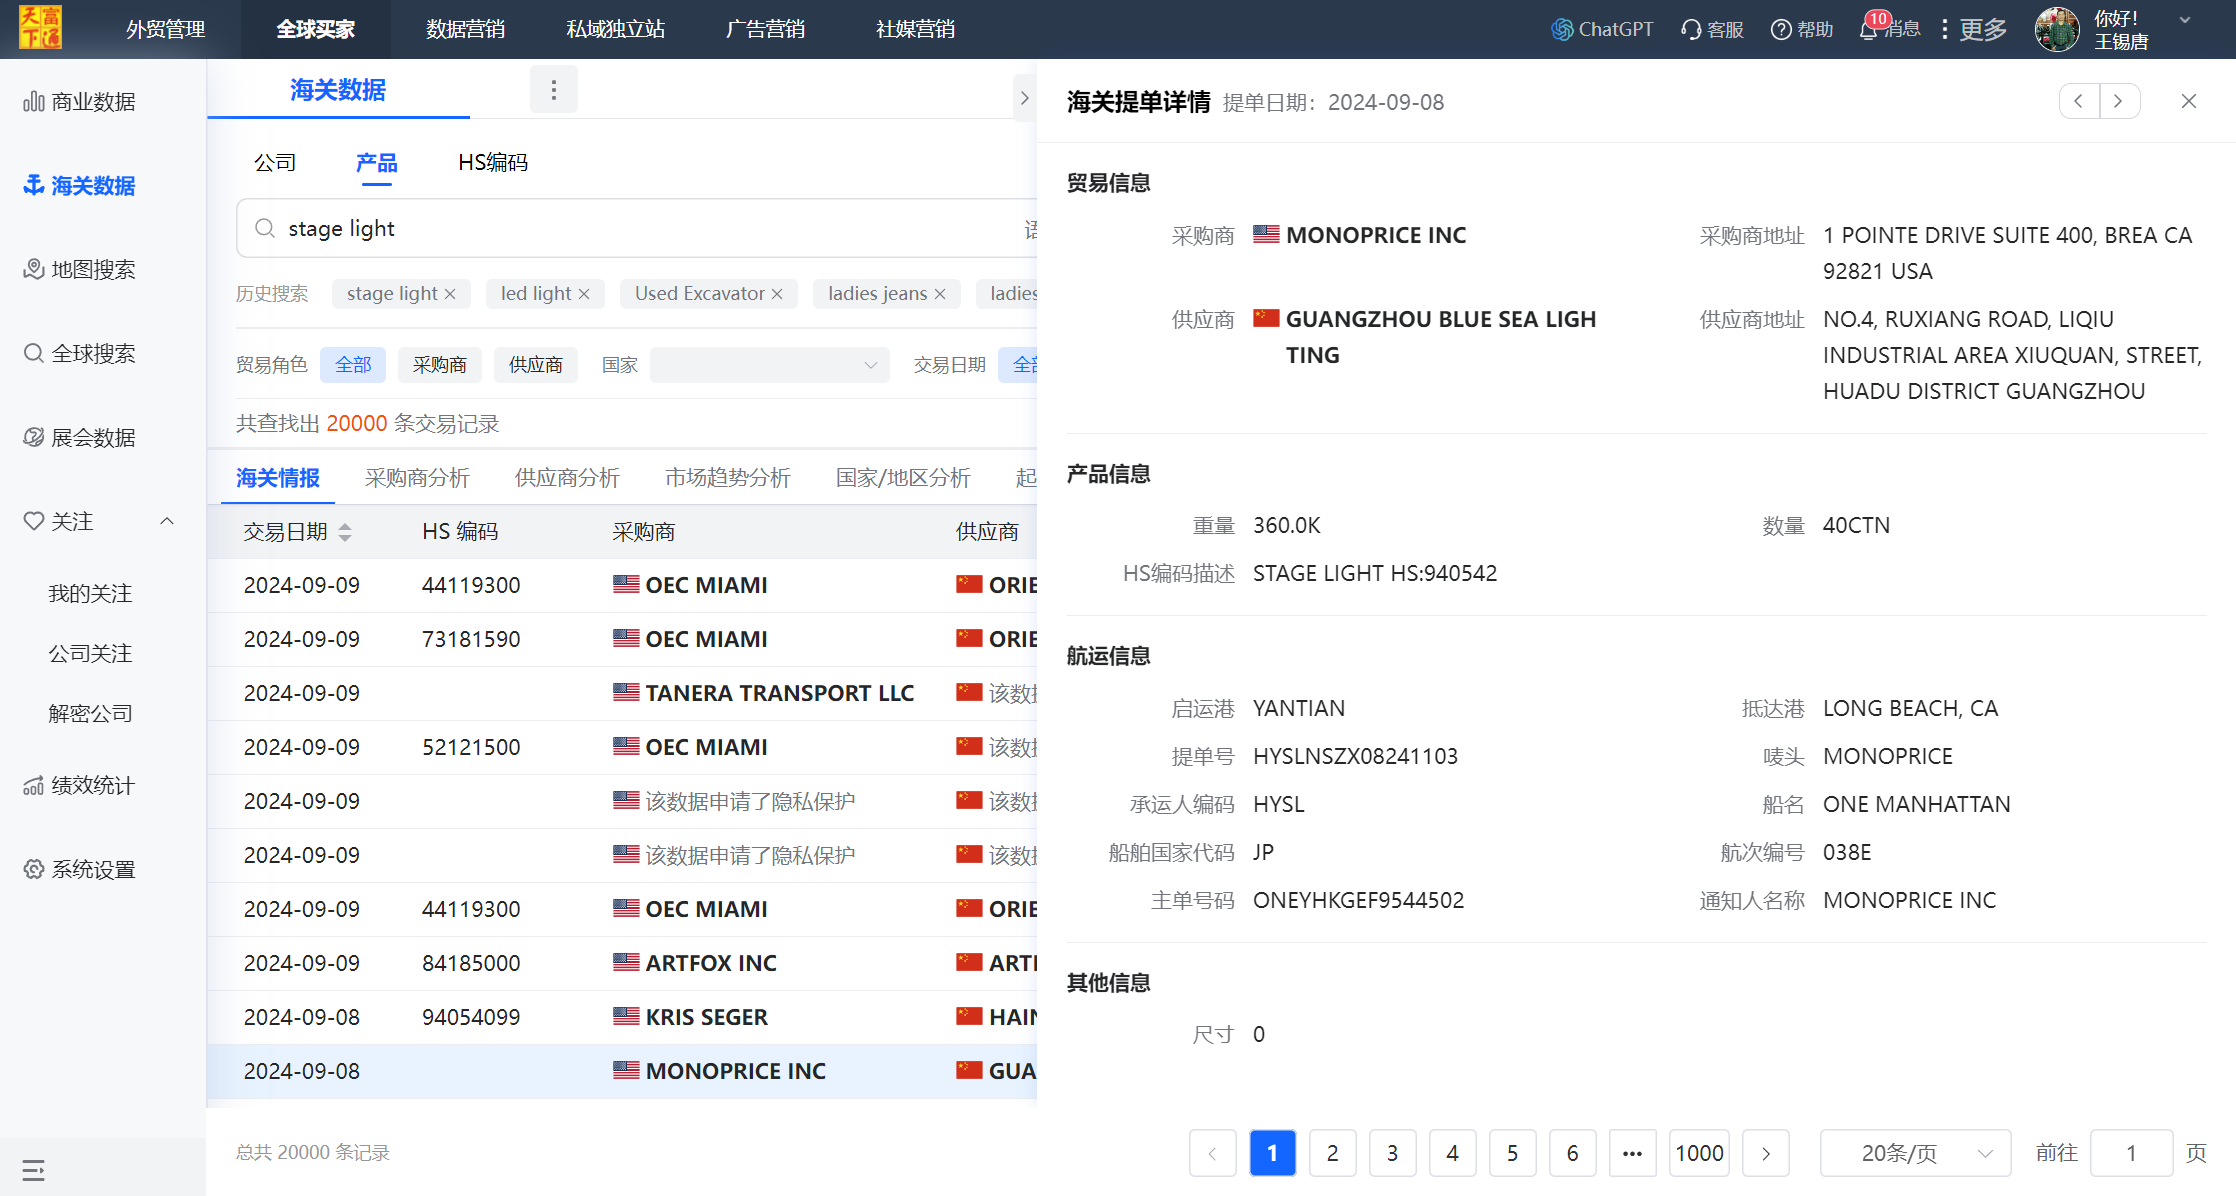Open MONOPRICE INC buyer in table row
The height and width of the screenshot is (1196, 2236).
(735, 1071)
